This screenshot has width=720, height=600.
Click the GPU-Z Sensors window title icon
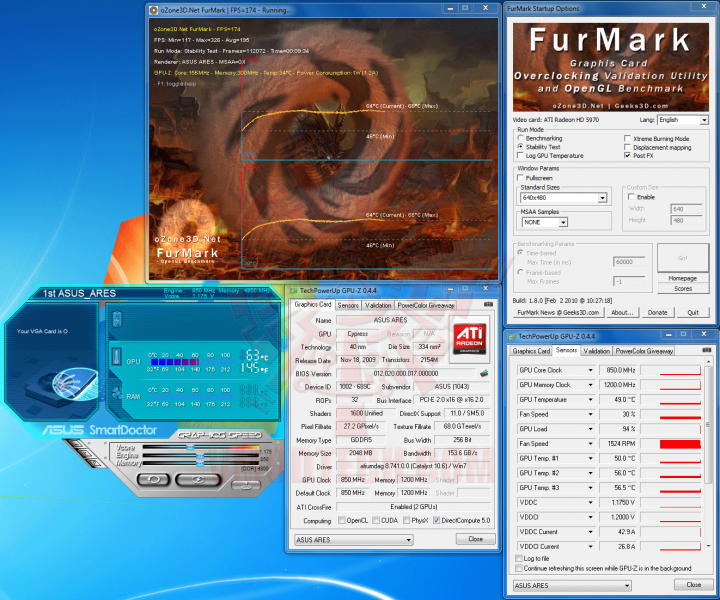512,336
